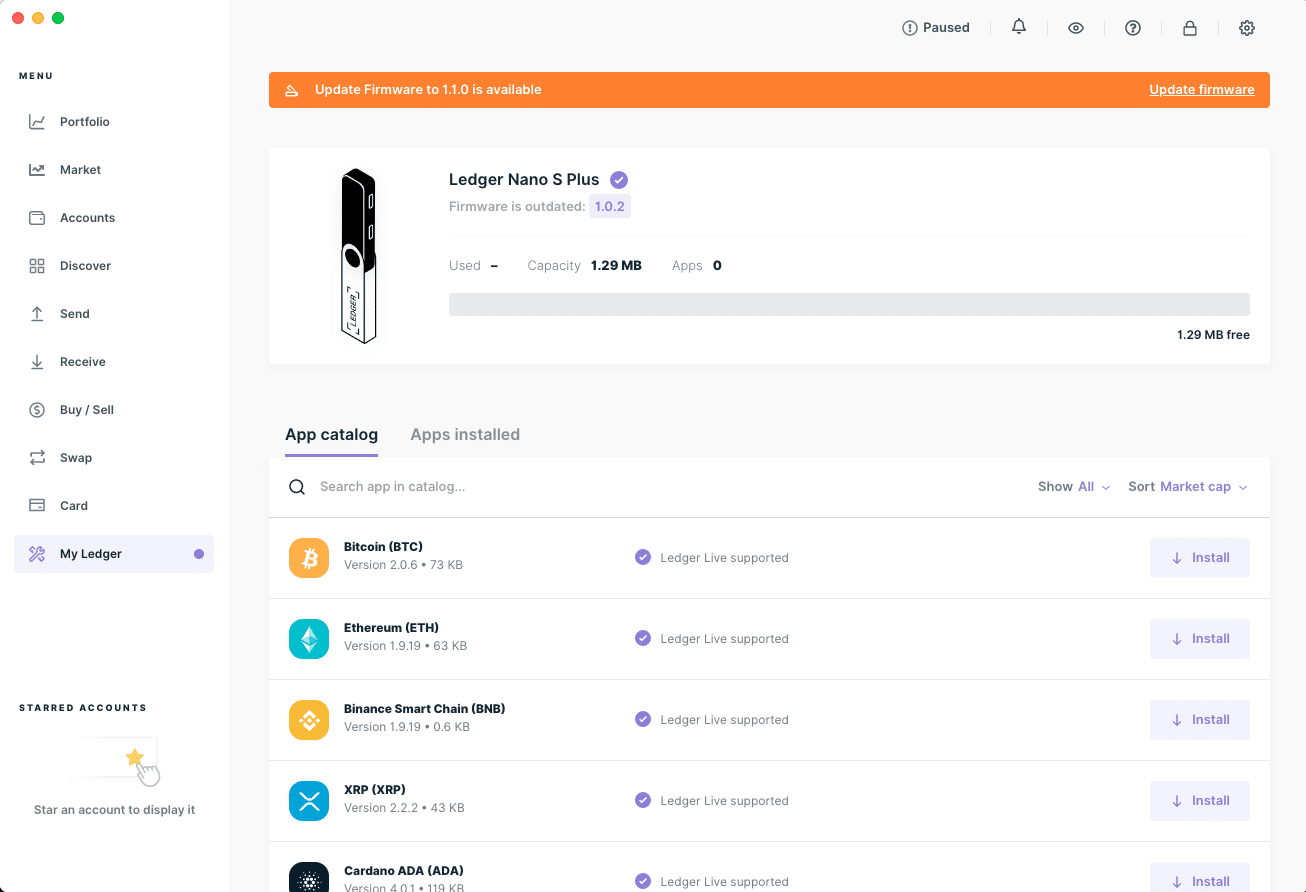Lock the app with padlock icon
Image resolution: width=1306 pixels, height=892 pixels.
click(1190, 28)
